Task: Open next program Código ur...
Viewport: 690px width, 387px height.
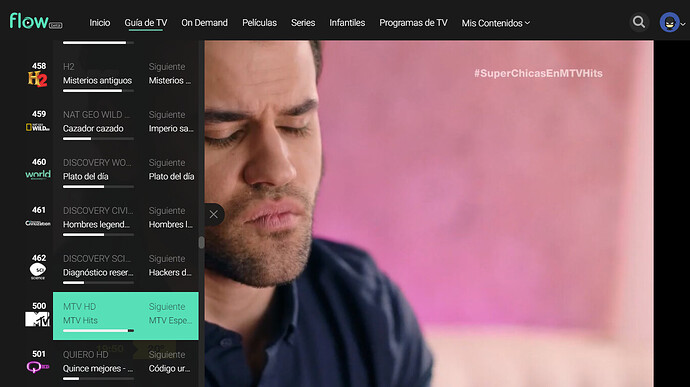Action: [169, 369]
